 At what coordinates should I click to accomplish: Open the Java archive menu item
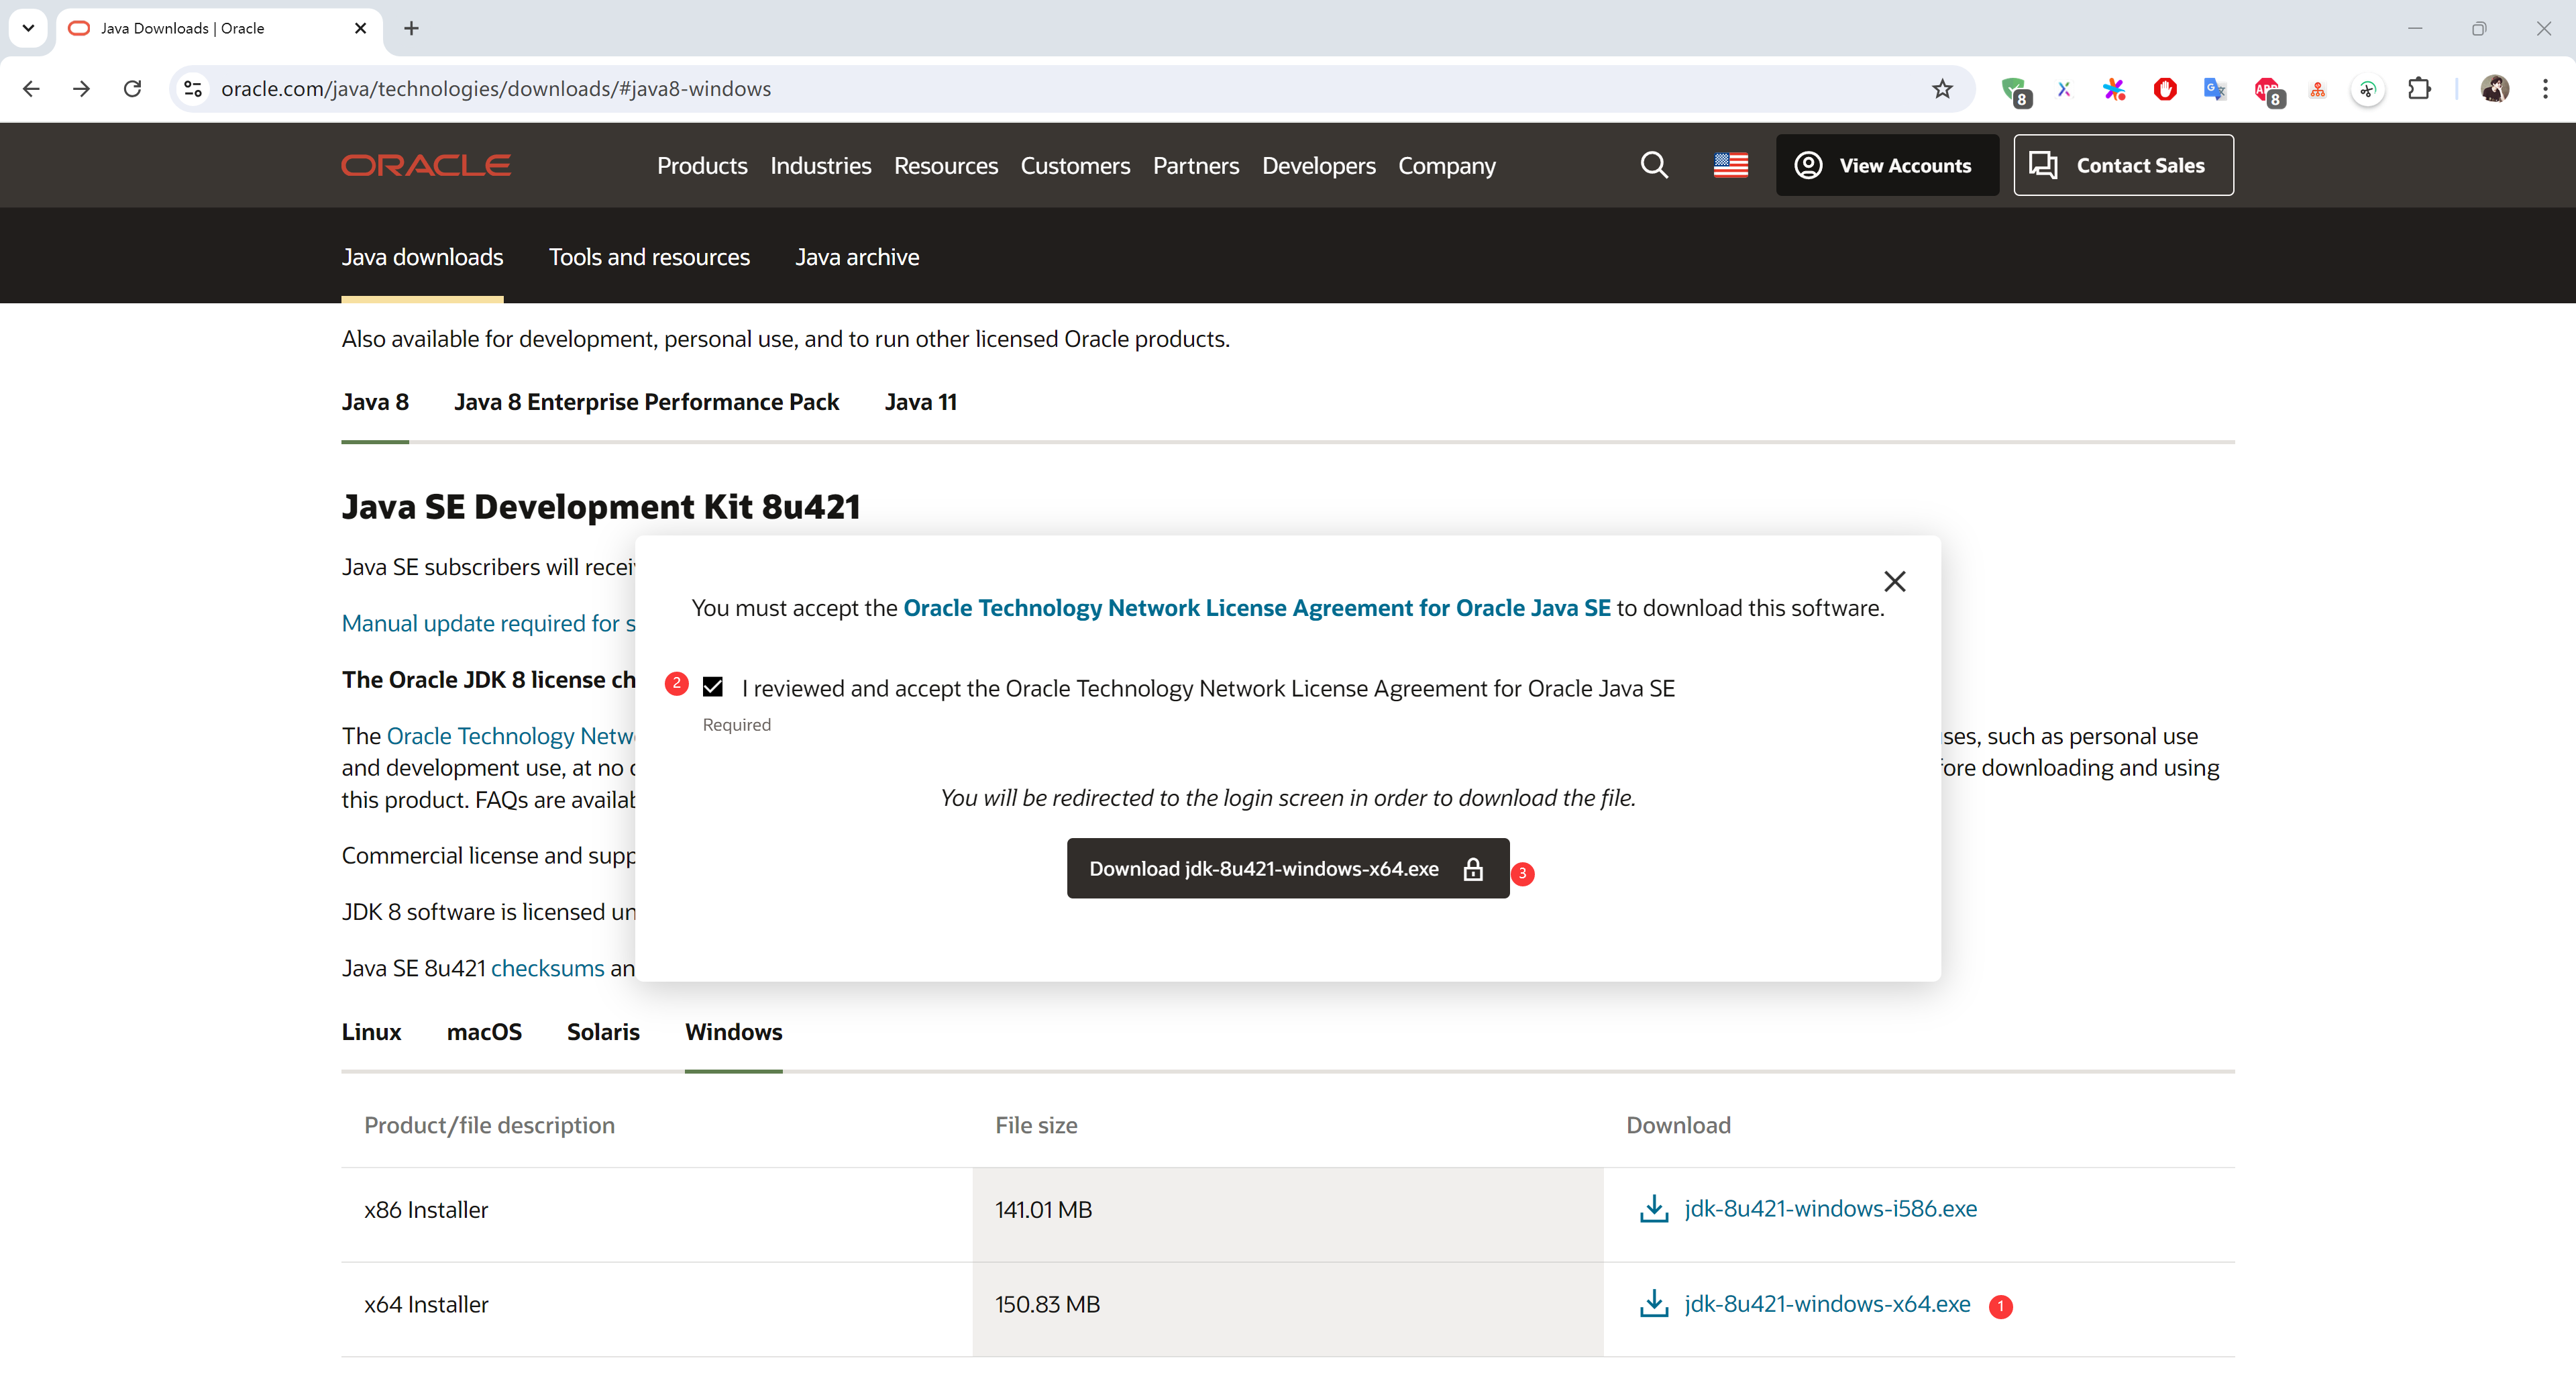(857, 257)
